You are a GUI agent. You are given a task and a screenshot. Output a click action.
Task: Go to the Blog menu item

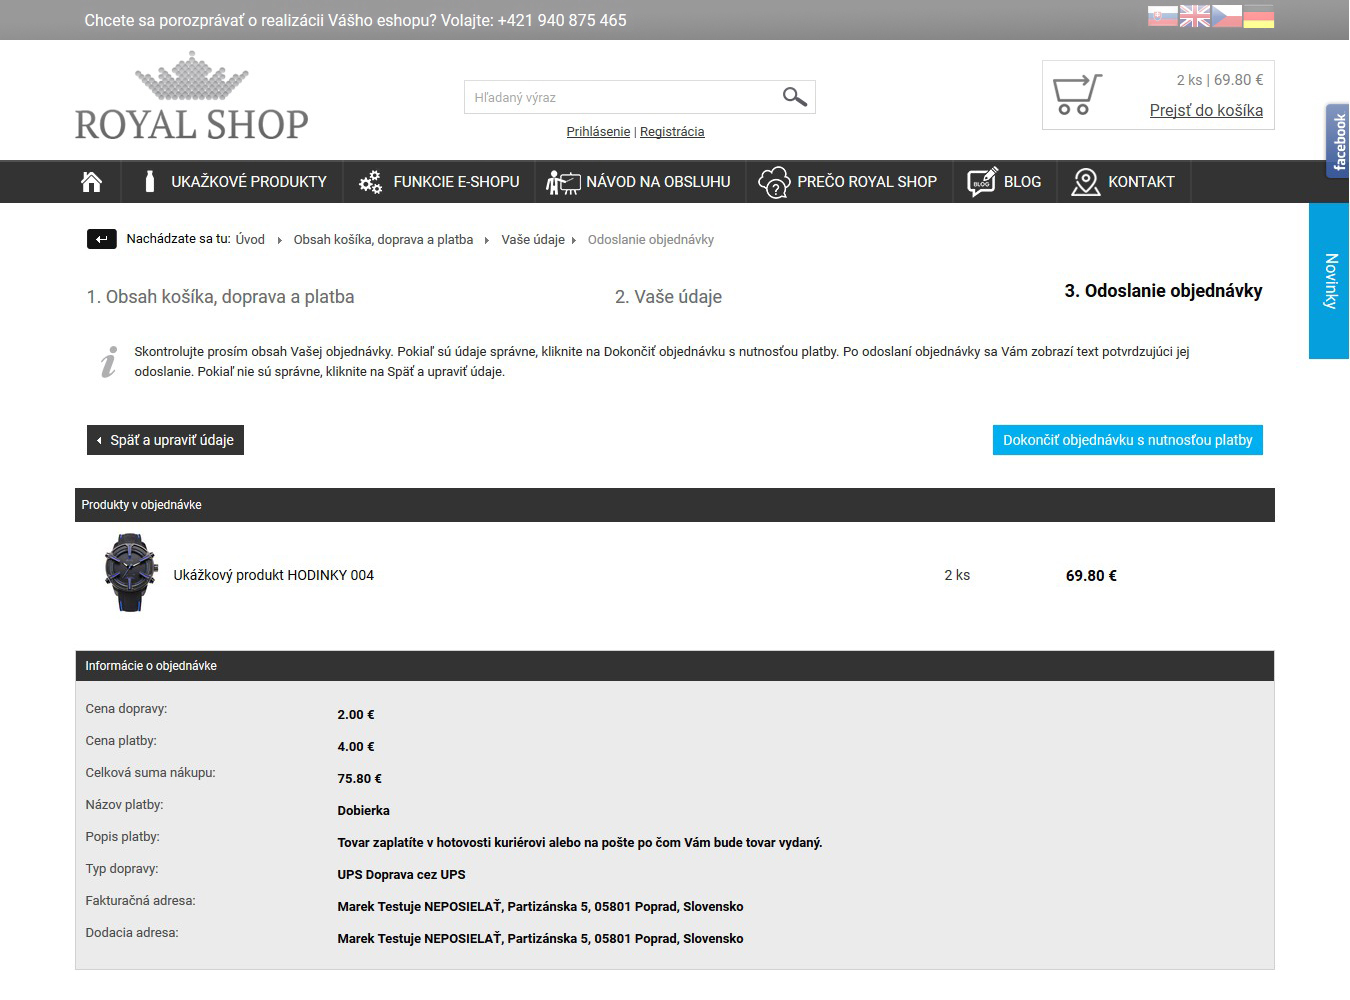click(x=1005, y=182)
